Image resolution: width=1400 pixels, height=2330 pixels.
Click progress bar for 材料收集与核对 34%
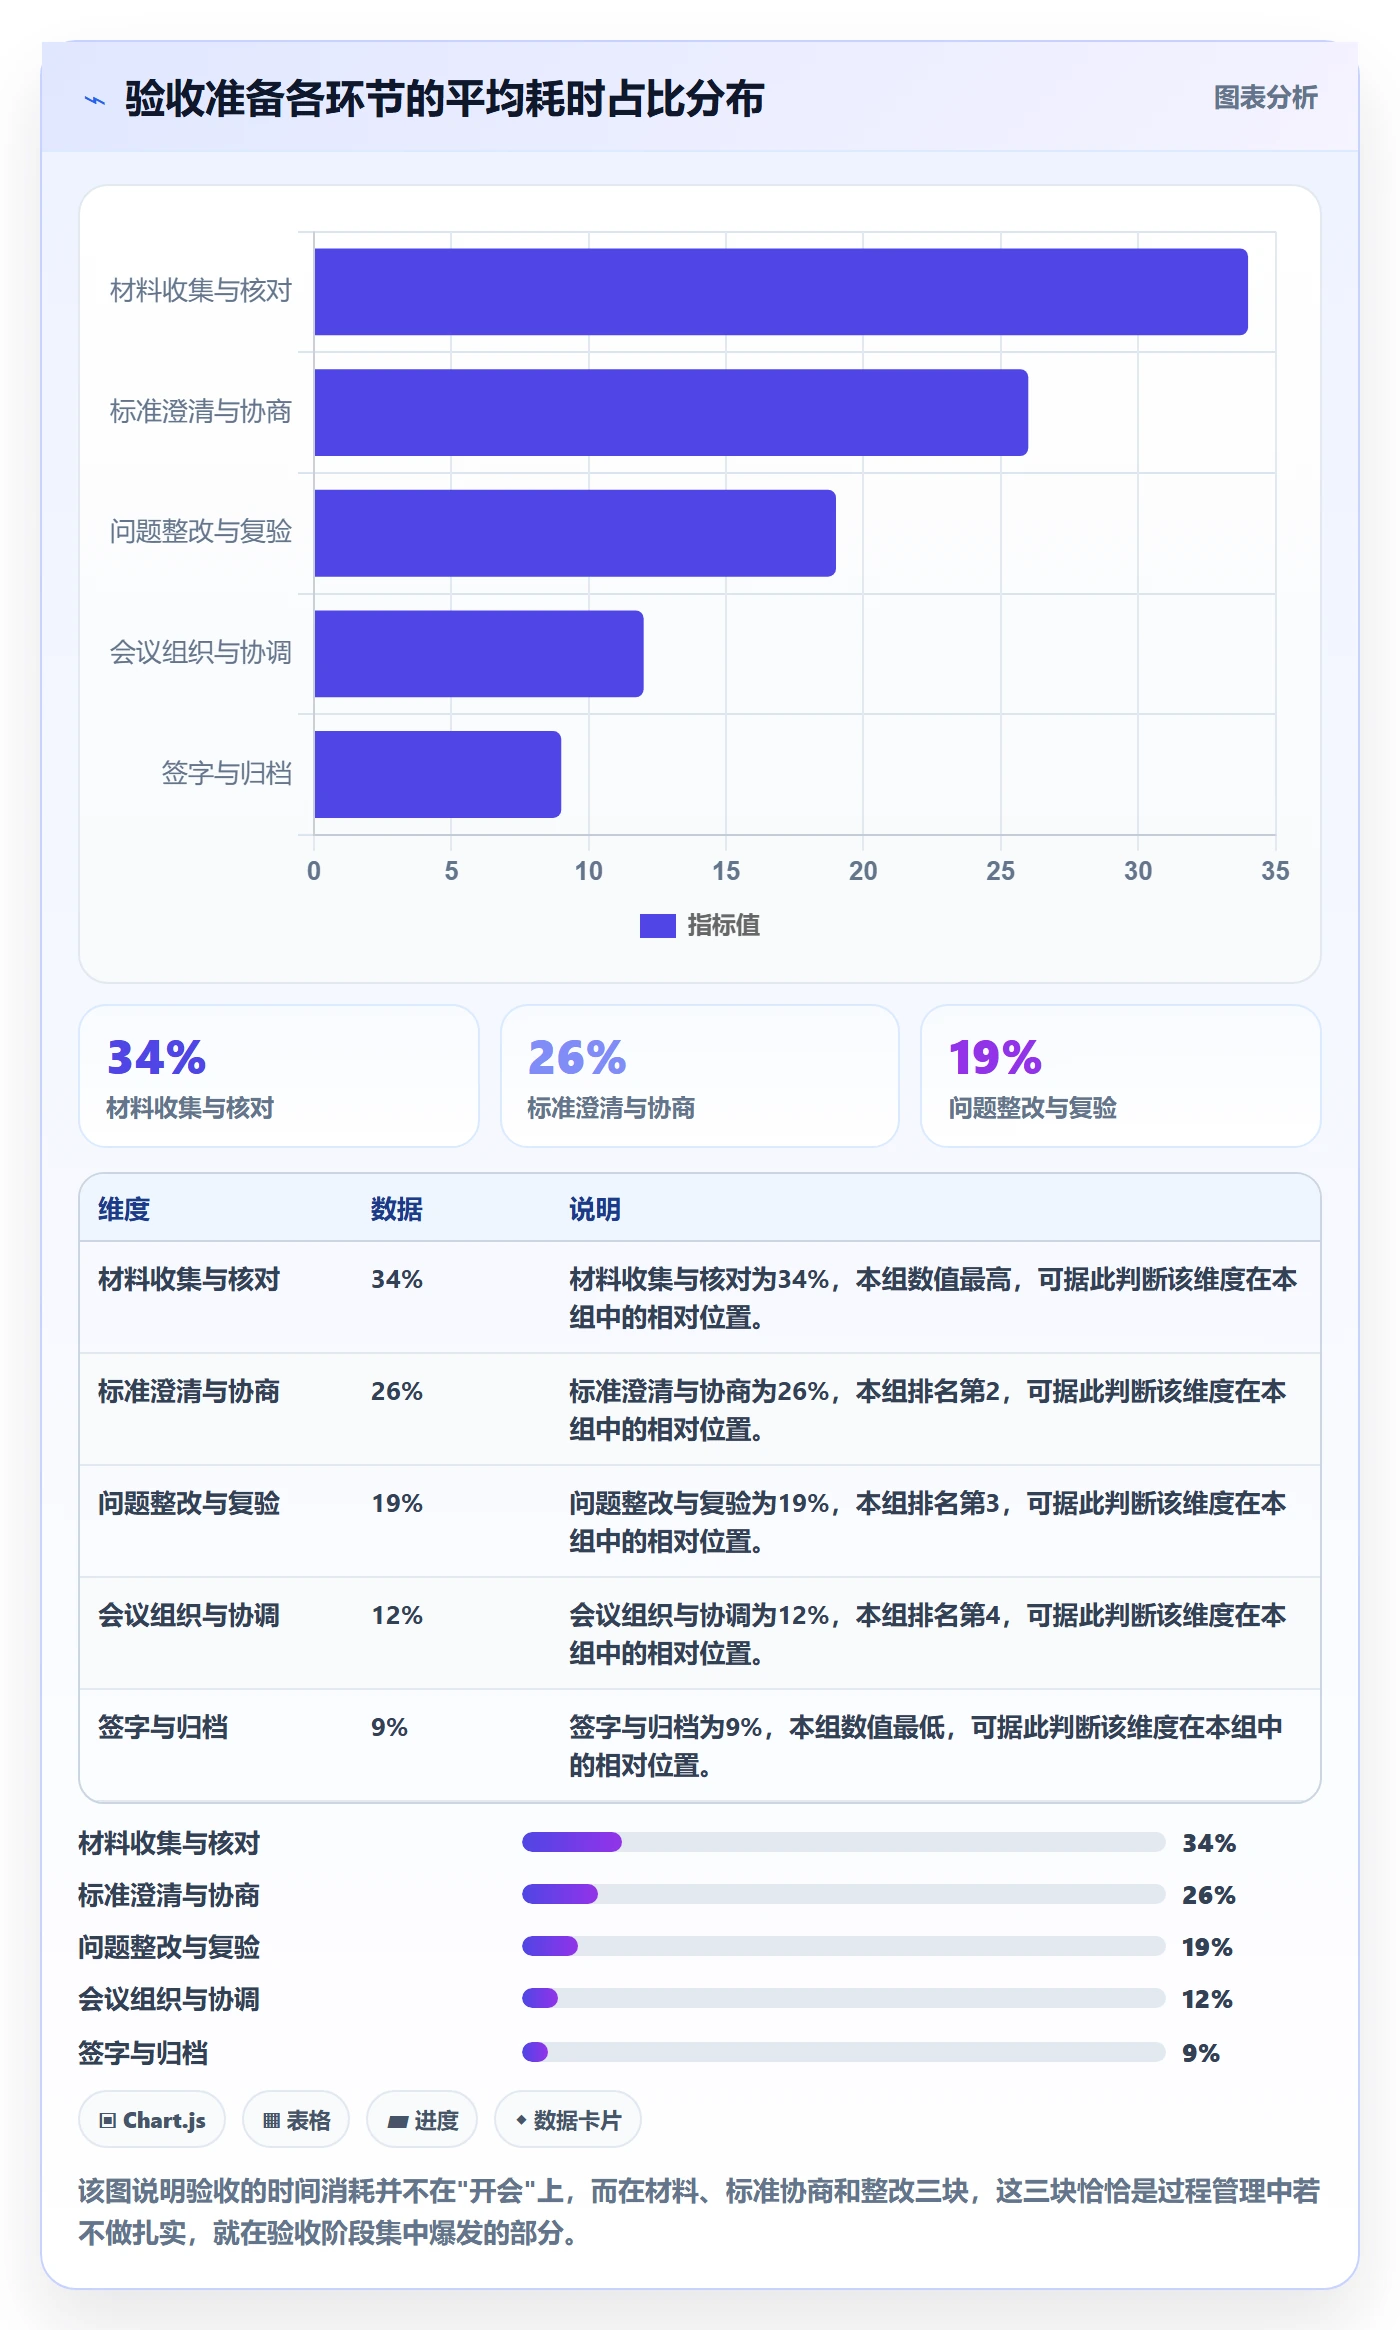tap(844, 1842)
